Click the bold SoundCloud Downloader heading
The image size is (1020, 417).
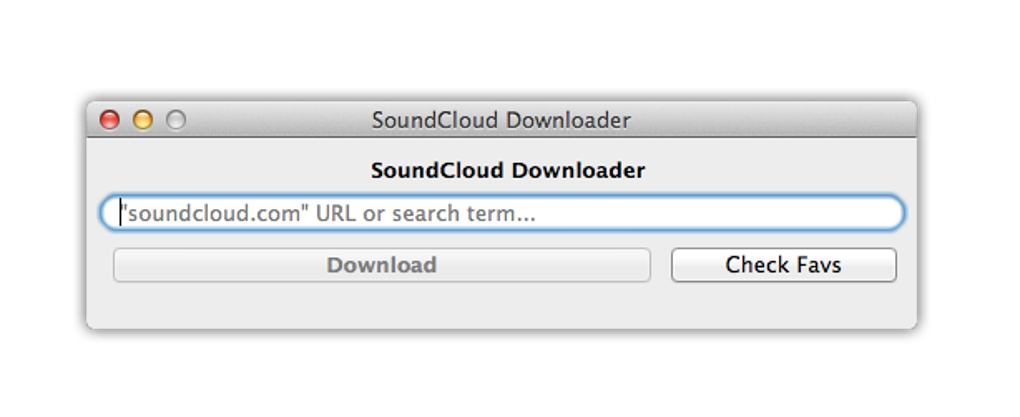point(508,170)
